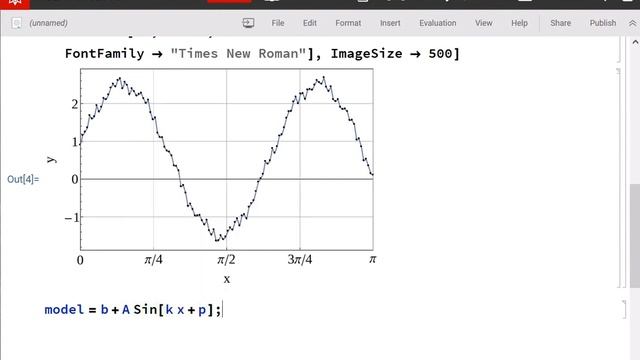The width and height of the screenshot is (640, 360).
Task: Click the "Times New Roman" string in code
Action: [x=238, y=53]
